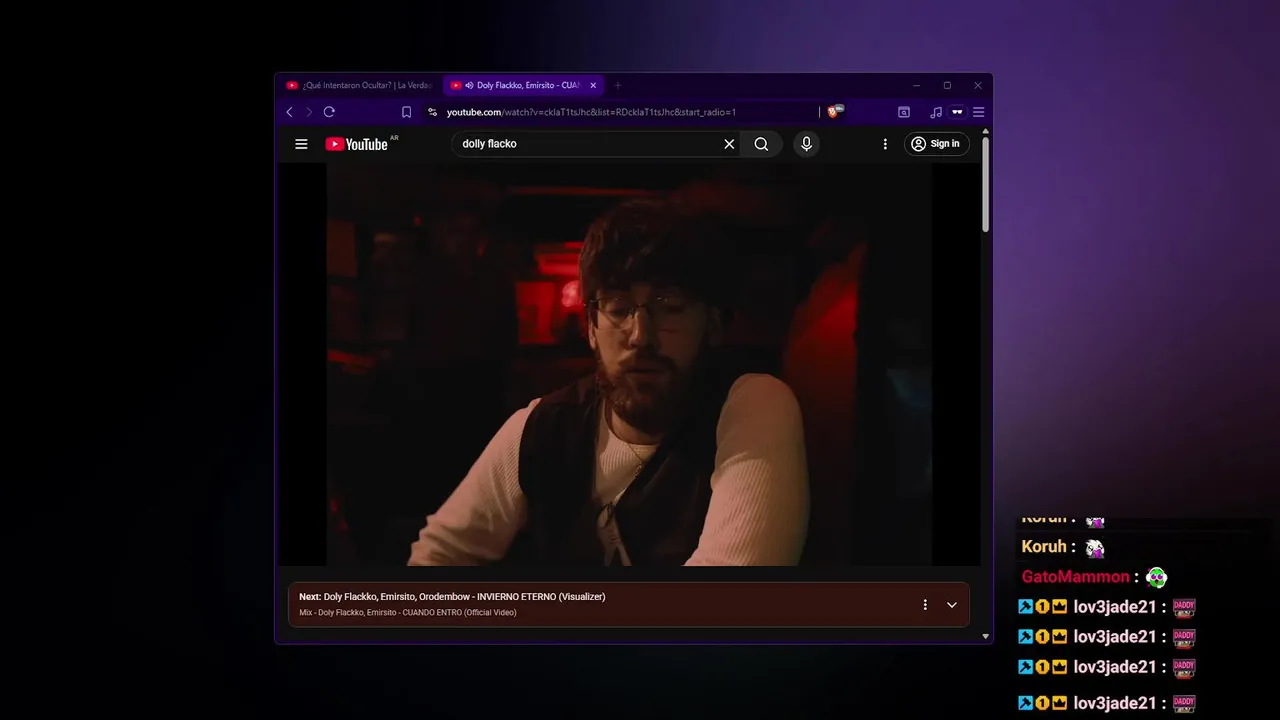Click the page vertical scrollbar thumb

point(985,185)
